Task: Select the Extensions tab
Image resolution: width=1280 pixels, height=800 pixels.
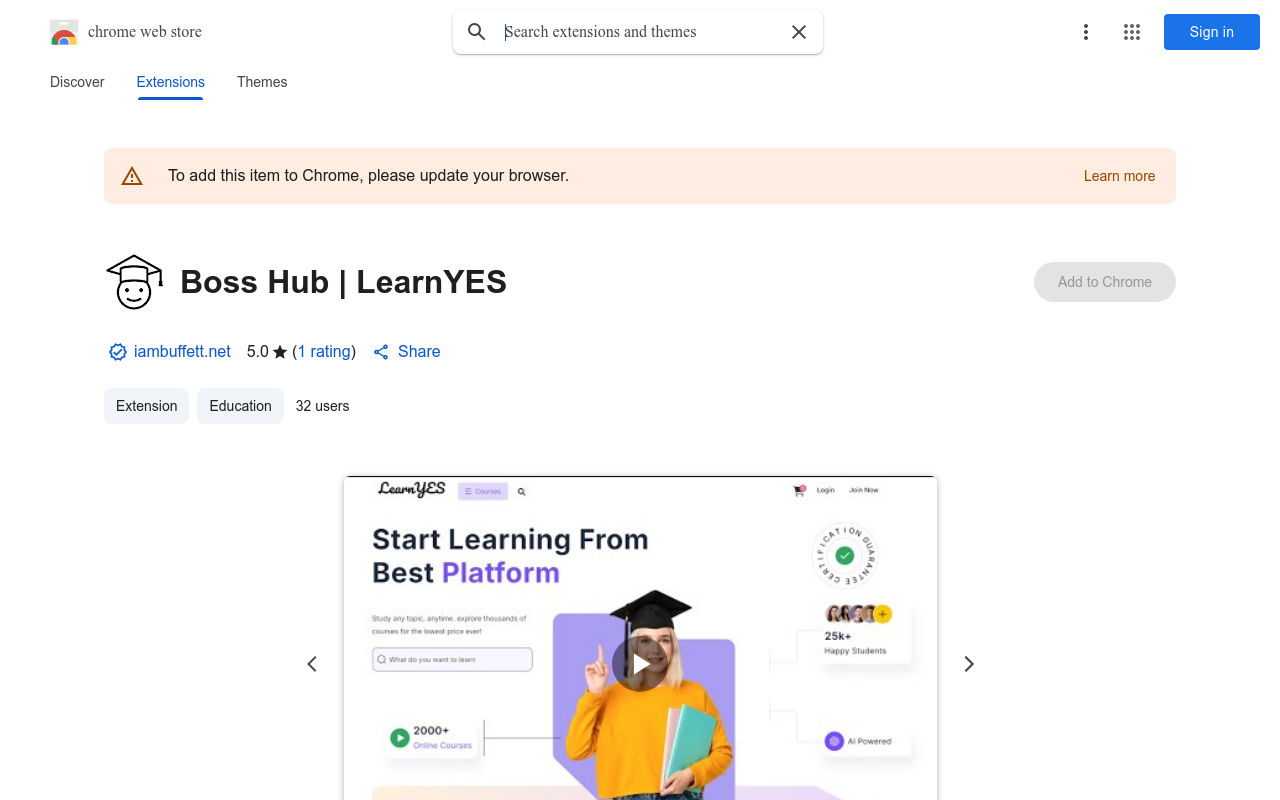Action: (x=171, y=82)
